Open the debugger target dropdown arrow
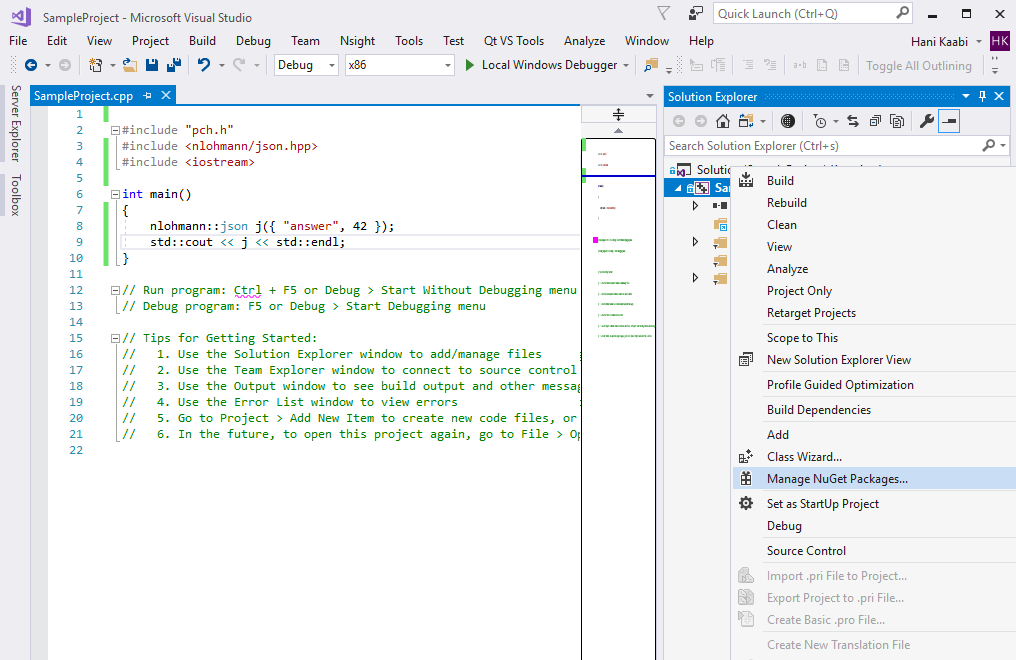This screenshot has height=660, width=1016. tap(626, 65)
